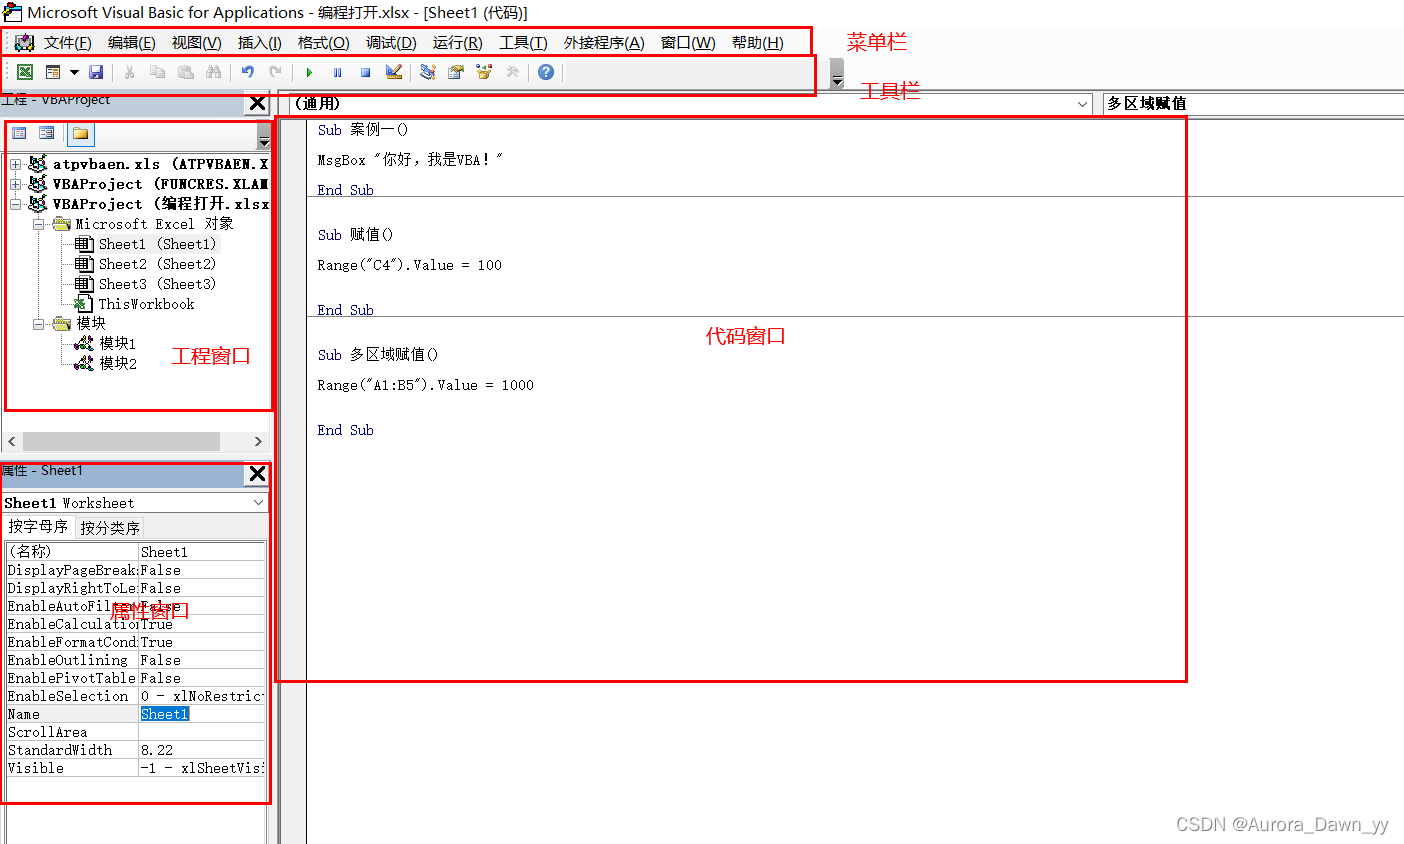
Task: Collapse the 模块 folder node
Action: [x=38, y=324]
